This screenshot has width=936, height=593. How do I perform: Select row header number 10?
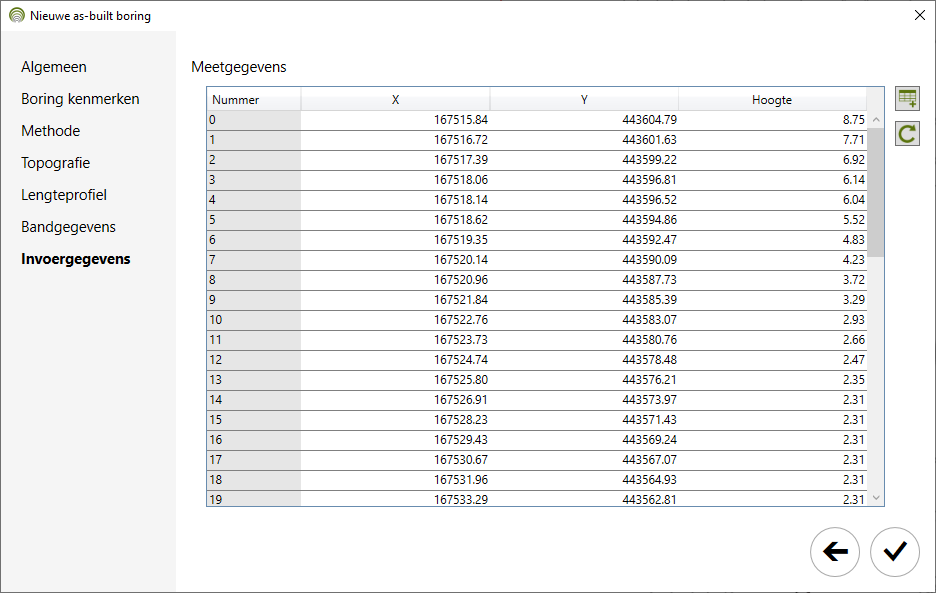(x=254, y=320)
